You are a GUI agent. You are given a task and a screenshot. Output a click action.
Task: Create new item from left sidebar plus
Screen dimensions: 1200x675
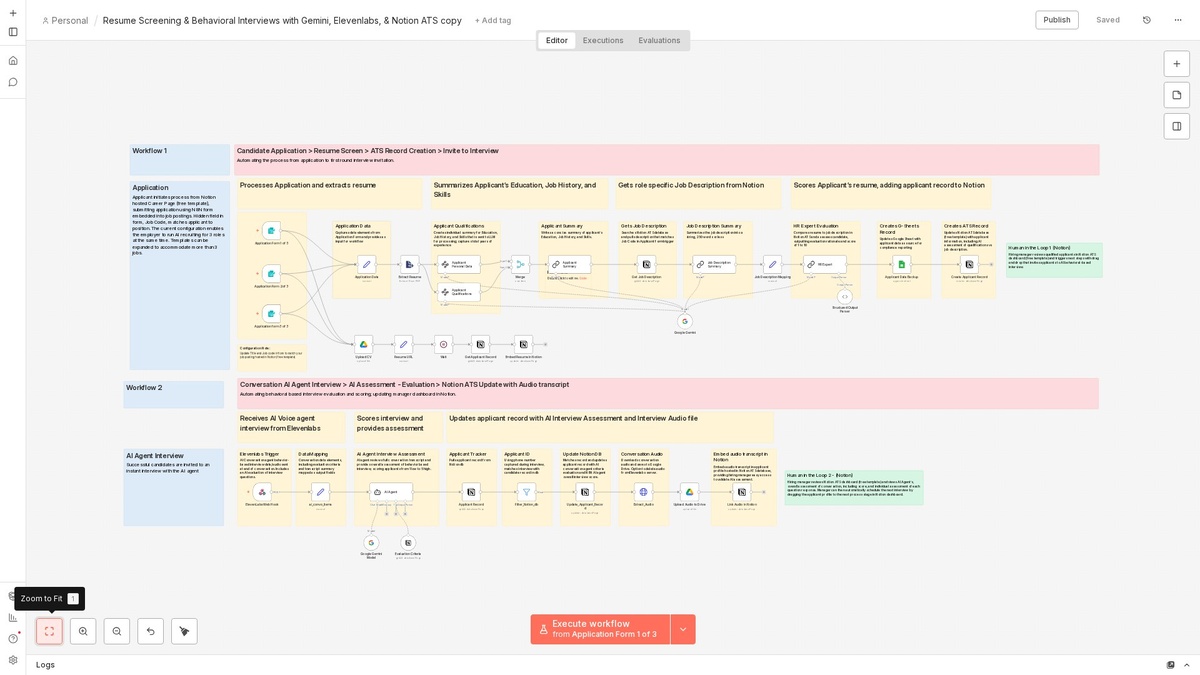click(x=13, y=11)
